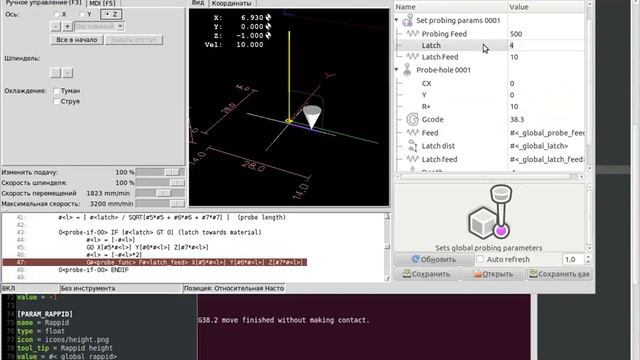Viewport: 640px width, 360px height.
Task: Click the 1.0 refresh interval field
Action: (573, 259)
